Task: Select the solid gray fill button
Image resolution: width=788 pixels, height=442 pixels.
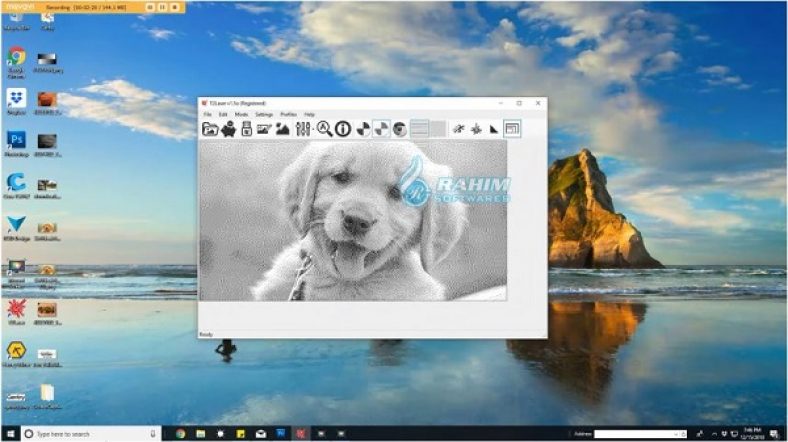Action: coord(438,129)
